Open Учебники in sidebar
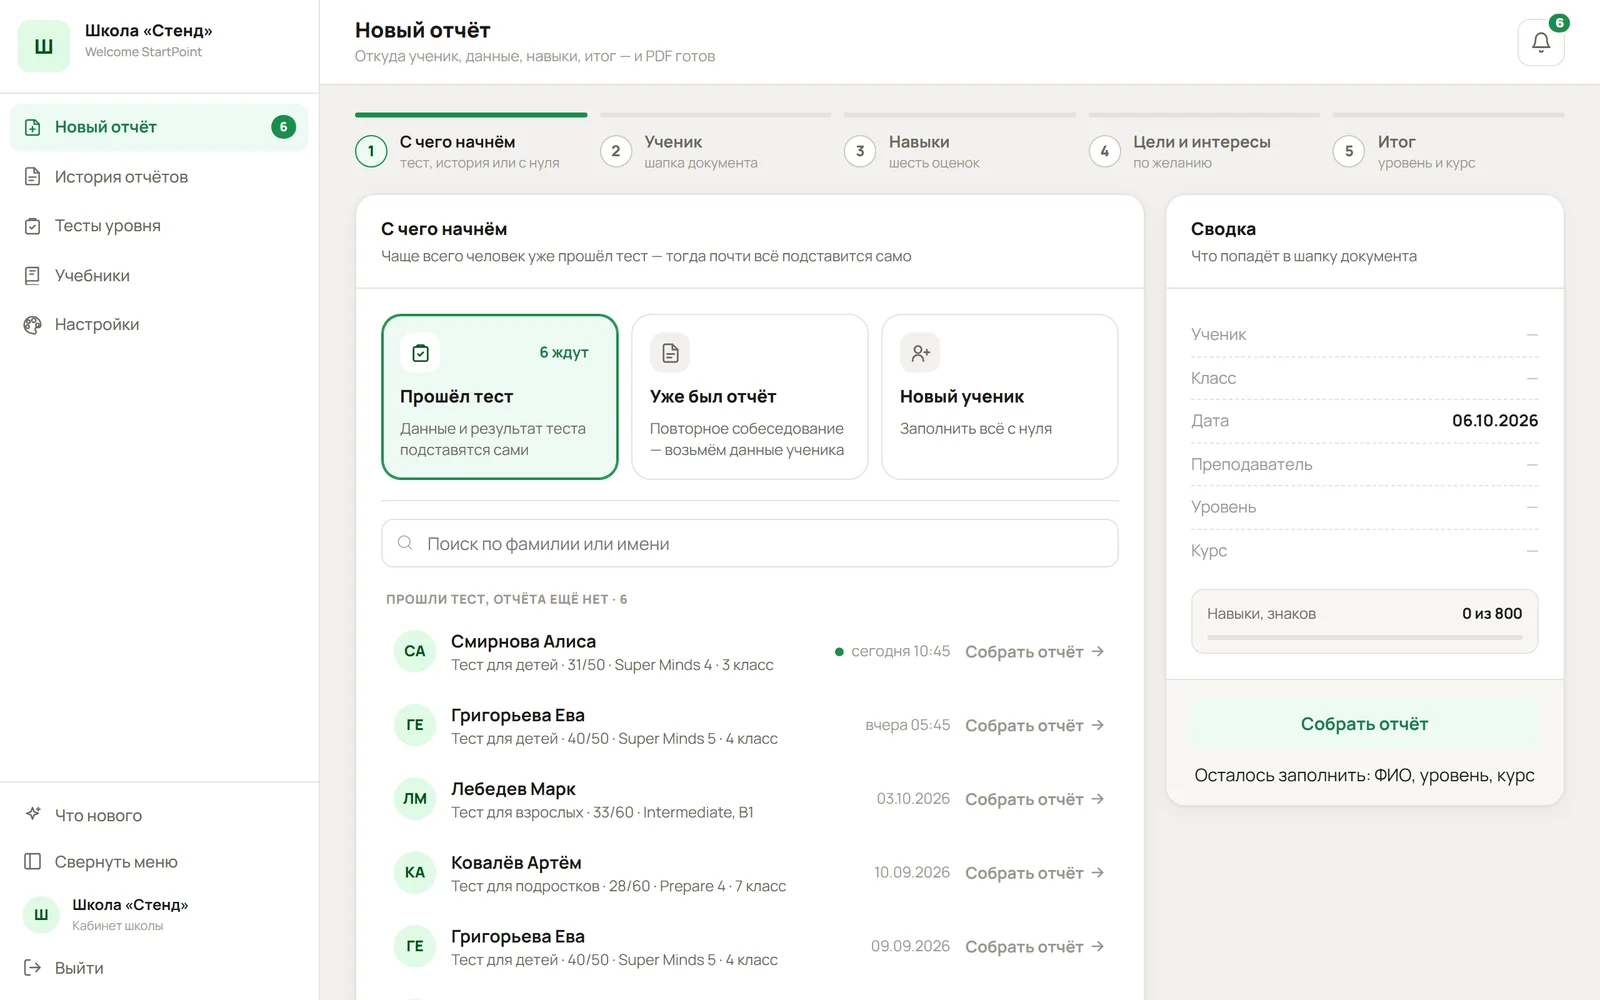The width and height of the screenshot is (1600, 1000). coord(159,276)
